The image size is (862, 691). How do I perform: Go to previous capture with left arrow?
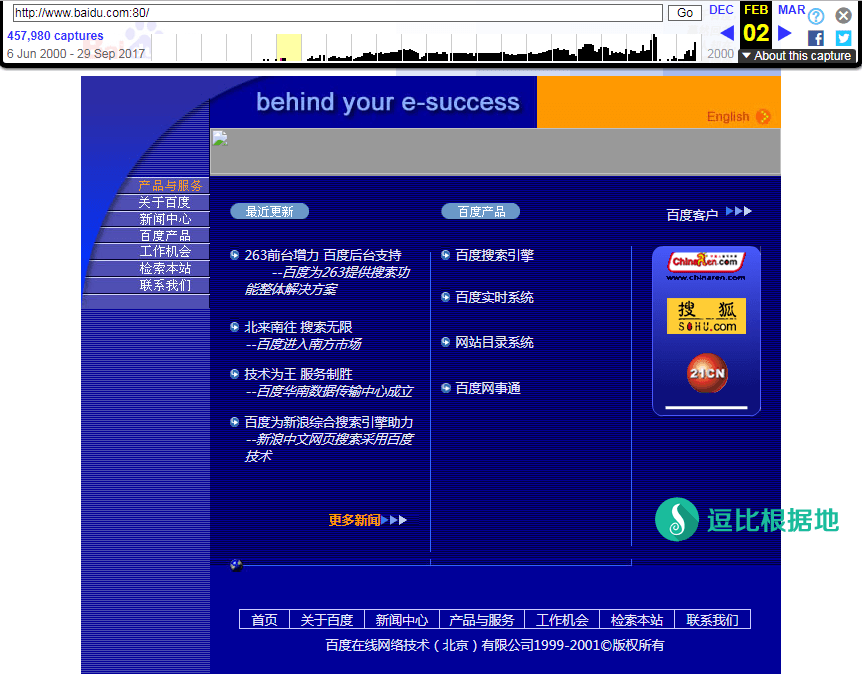click(x=727, y=33)
